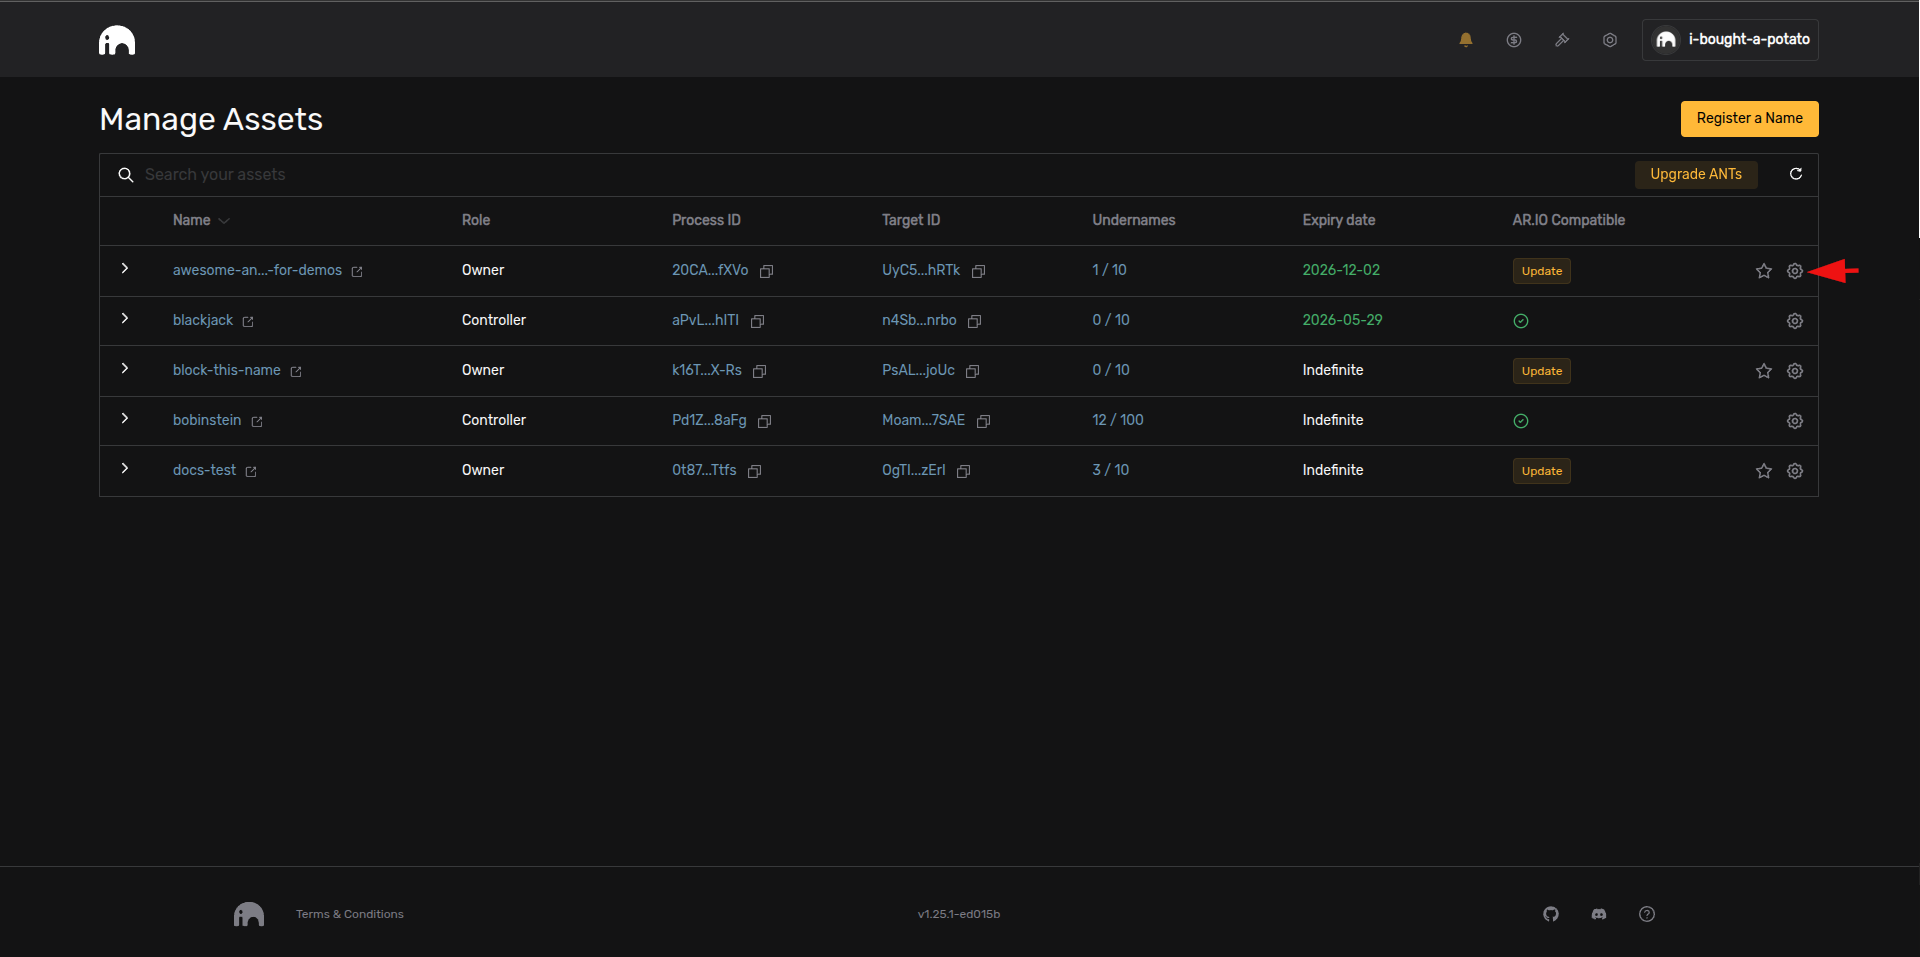Select the gavel auctions icon
1920x957 pixels.
click(x=1561, y=40)
